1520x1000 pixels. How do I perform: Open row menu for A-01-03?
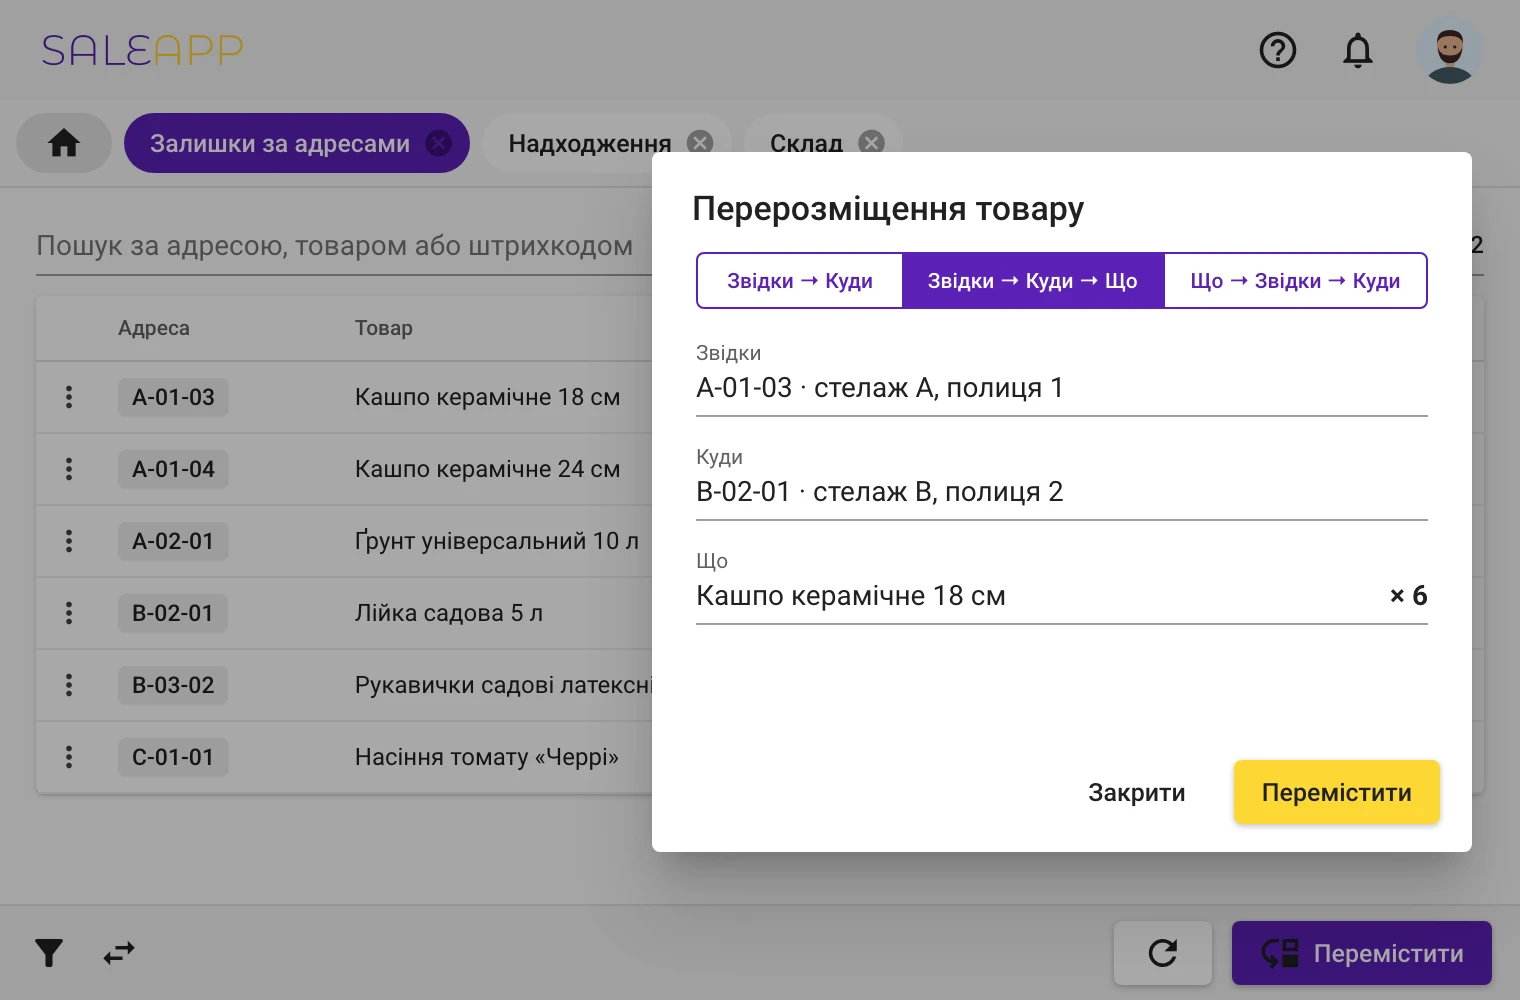point(69,397)
